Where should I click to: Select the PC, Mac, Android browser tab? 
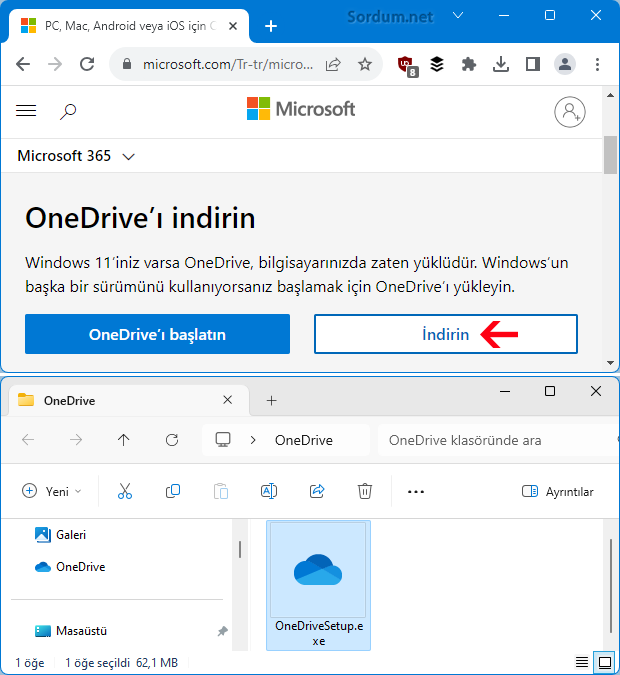pyautogui.click(x=129, y=26)
